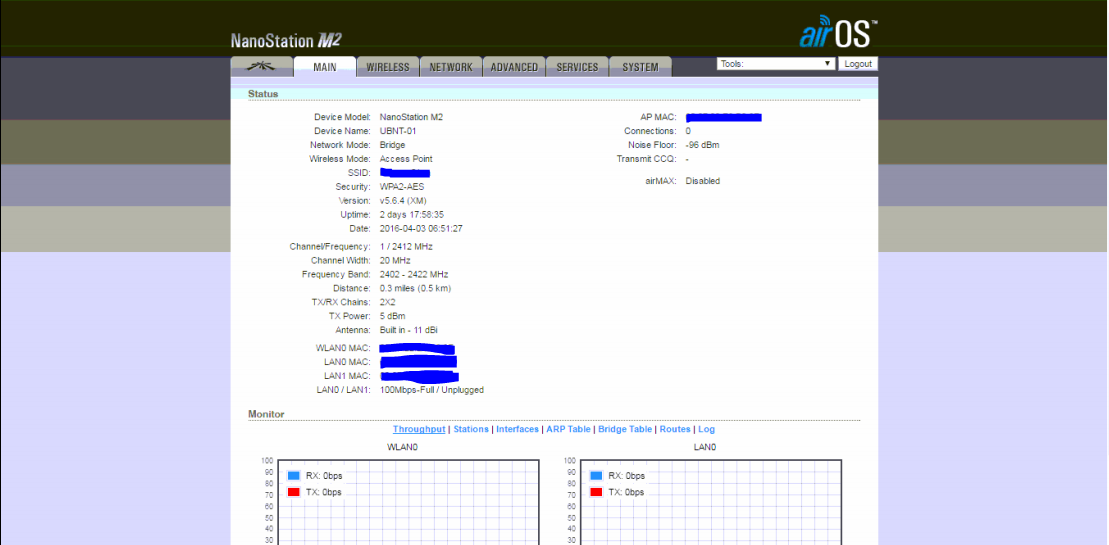
Task: Click the frequency band 2402 - 2422 MHz
Action: pyautogui.click(x=414, y=274)
